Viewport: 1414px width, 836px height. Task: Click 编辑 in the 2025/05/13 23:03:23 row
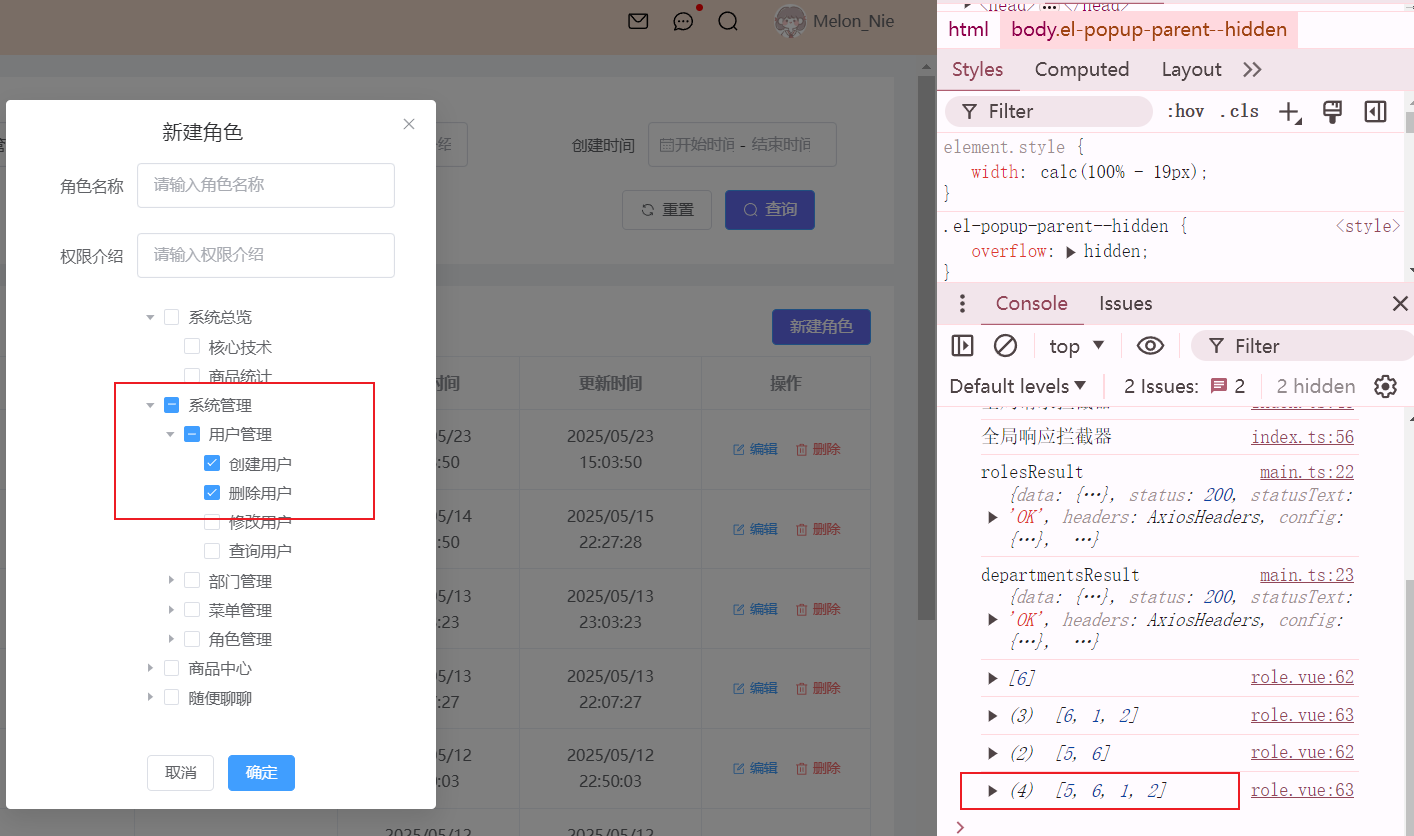(x=755, y=609)
